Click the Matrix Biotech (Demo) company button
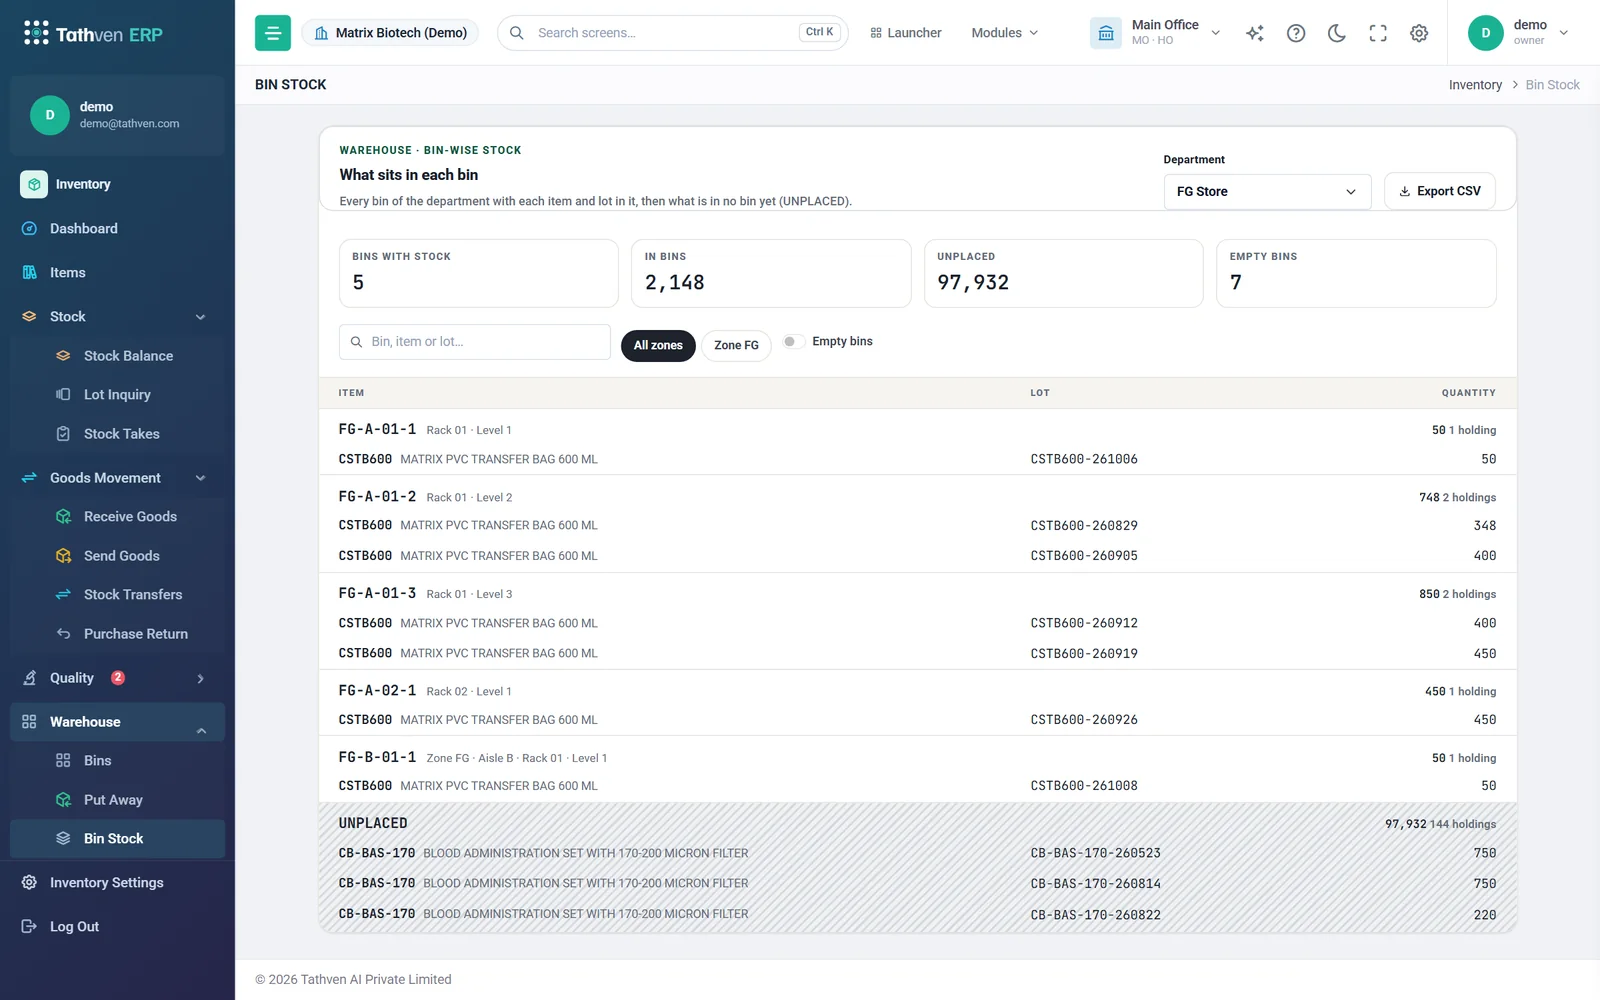The width and height of the screenshot is (1600, 1000). pyautogui.click(x=390, y=33)
